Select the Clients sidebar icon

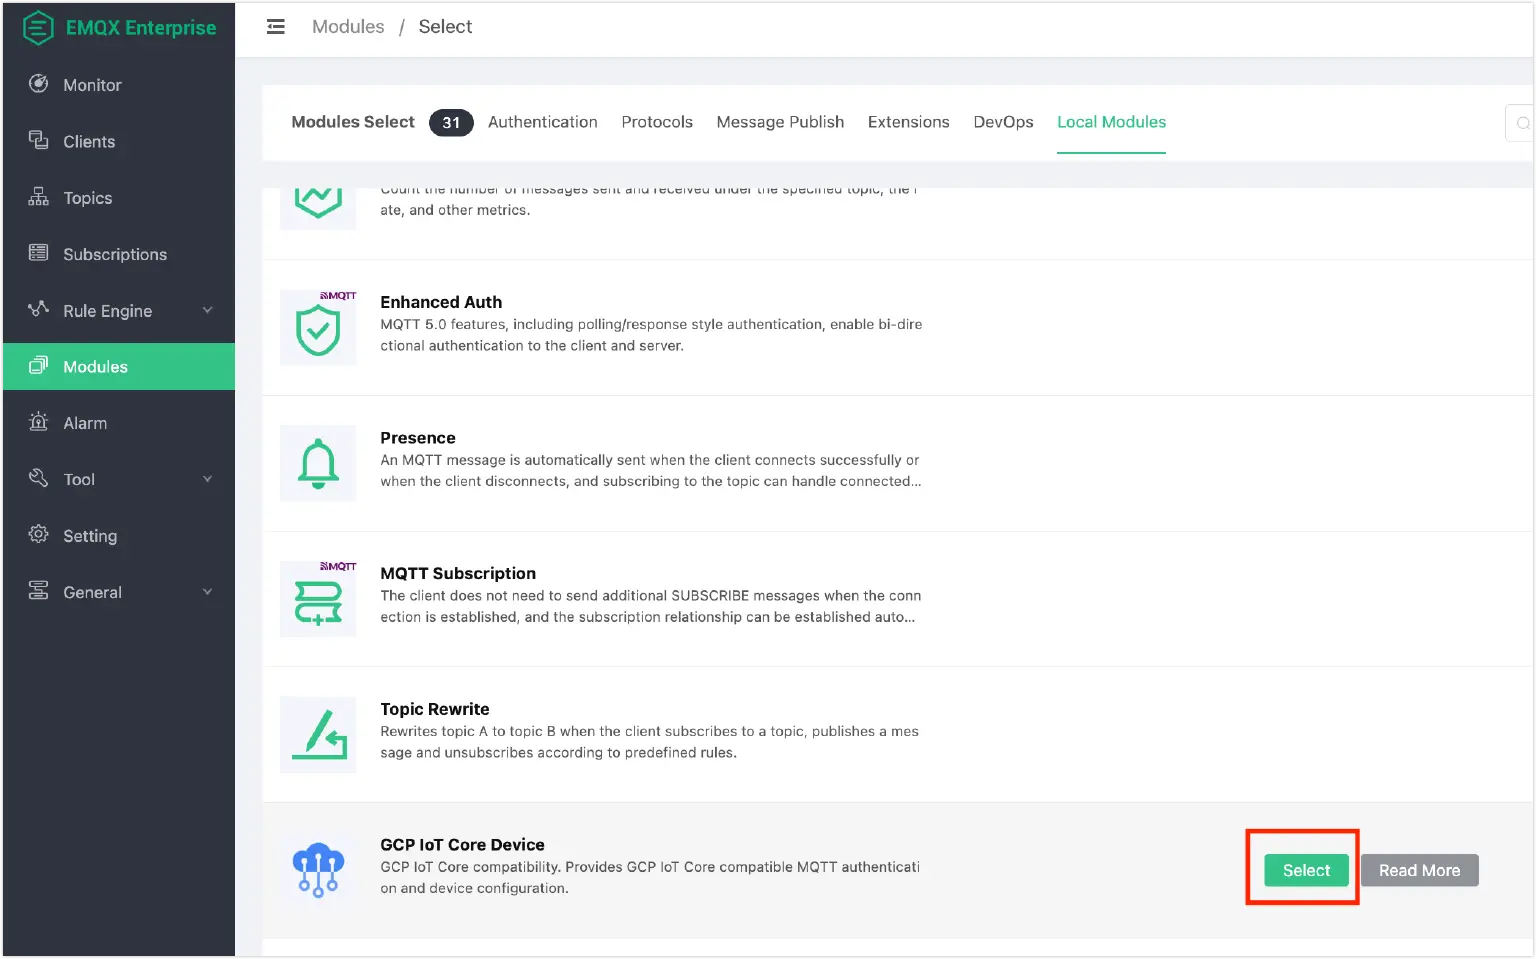37,141
